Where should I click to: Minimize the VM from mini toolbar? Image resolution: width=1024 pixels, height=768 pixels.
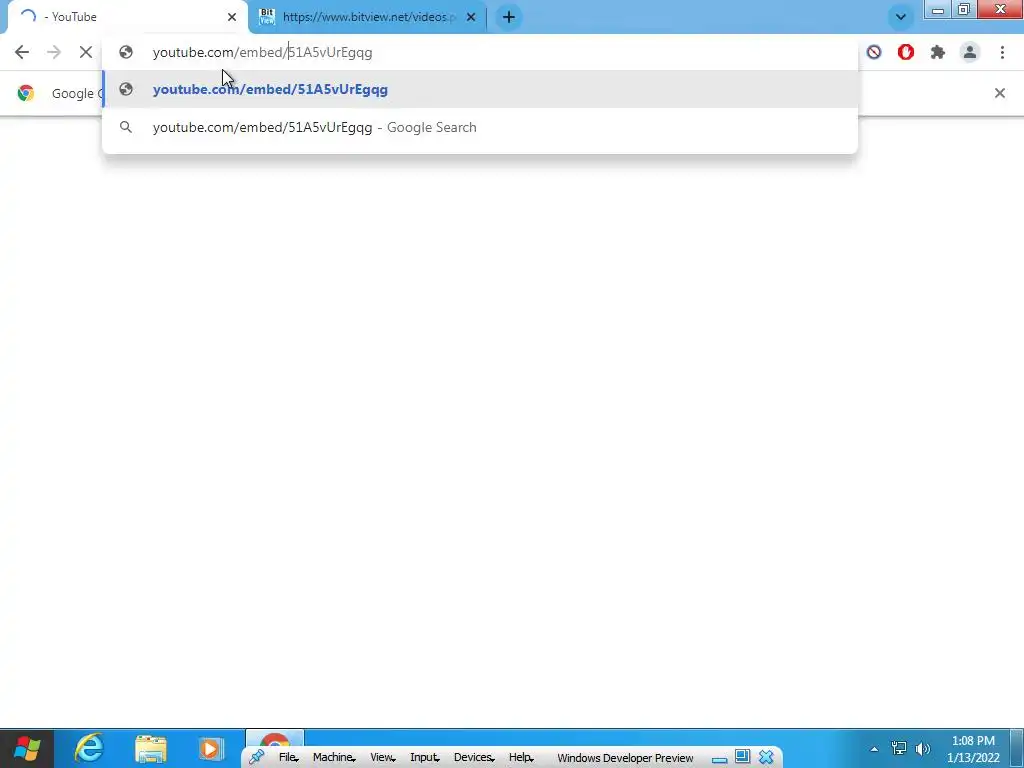(719, 758)
